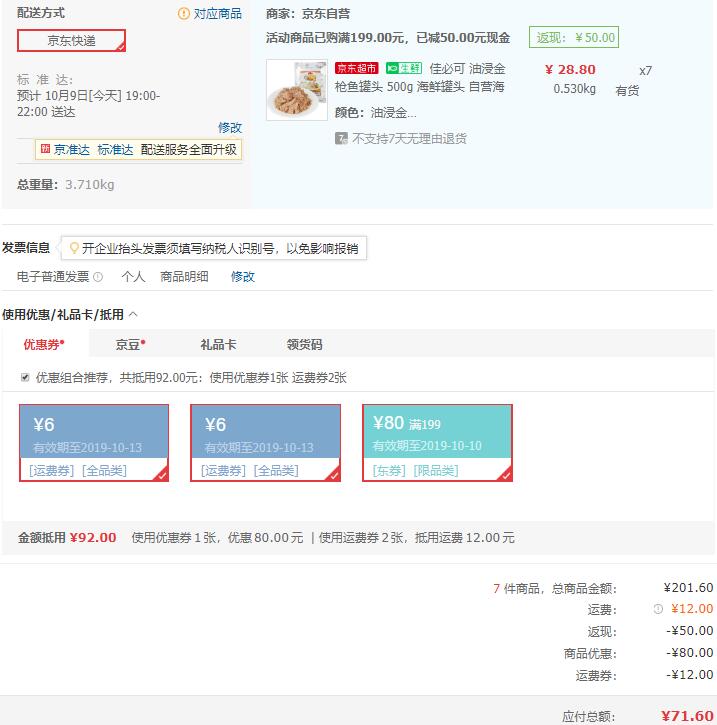Click the orange info icon beside 对应商品
This screenshot has width=717, height=725.
pos(184,14)
